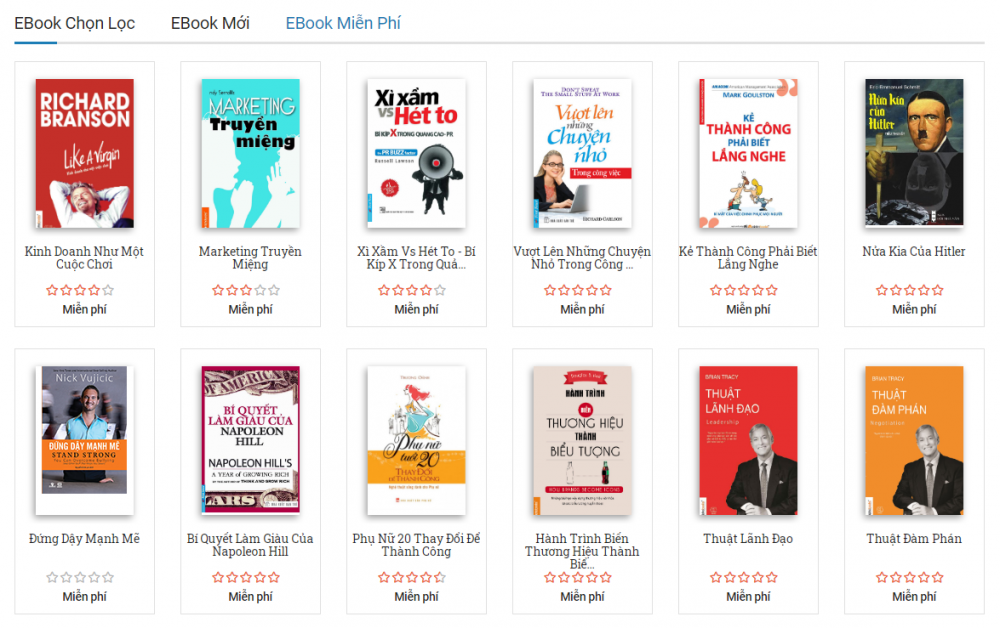This screenshot has width=1000, height=628.
Task: Open the Bí Quyết Làm Giàu Của Napoleon Hill title
Action: (x=250, y=545)
